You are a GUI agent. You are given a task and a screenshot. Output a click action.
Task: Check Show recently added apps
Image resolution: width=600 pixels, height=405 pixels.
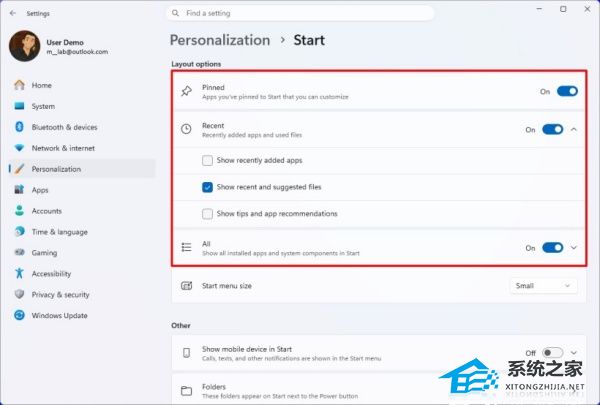coord(207,160)
